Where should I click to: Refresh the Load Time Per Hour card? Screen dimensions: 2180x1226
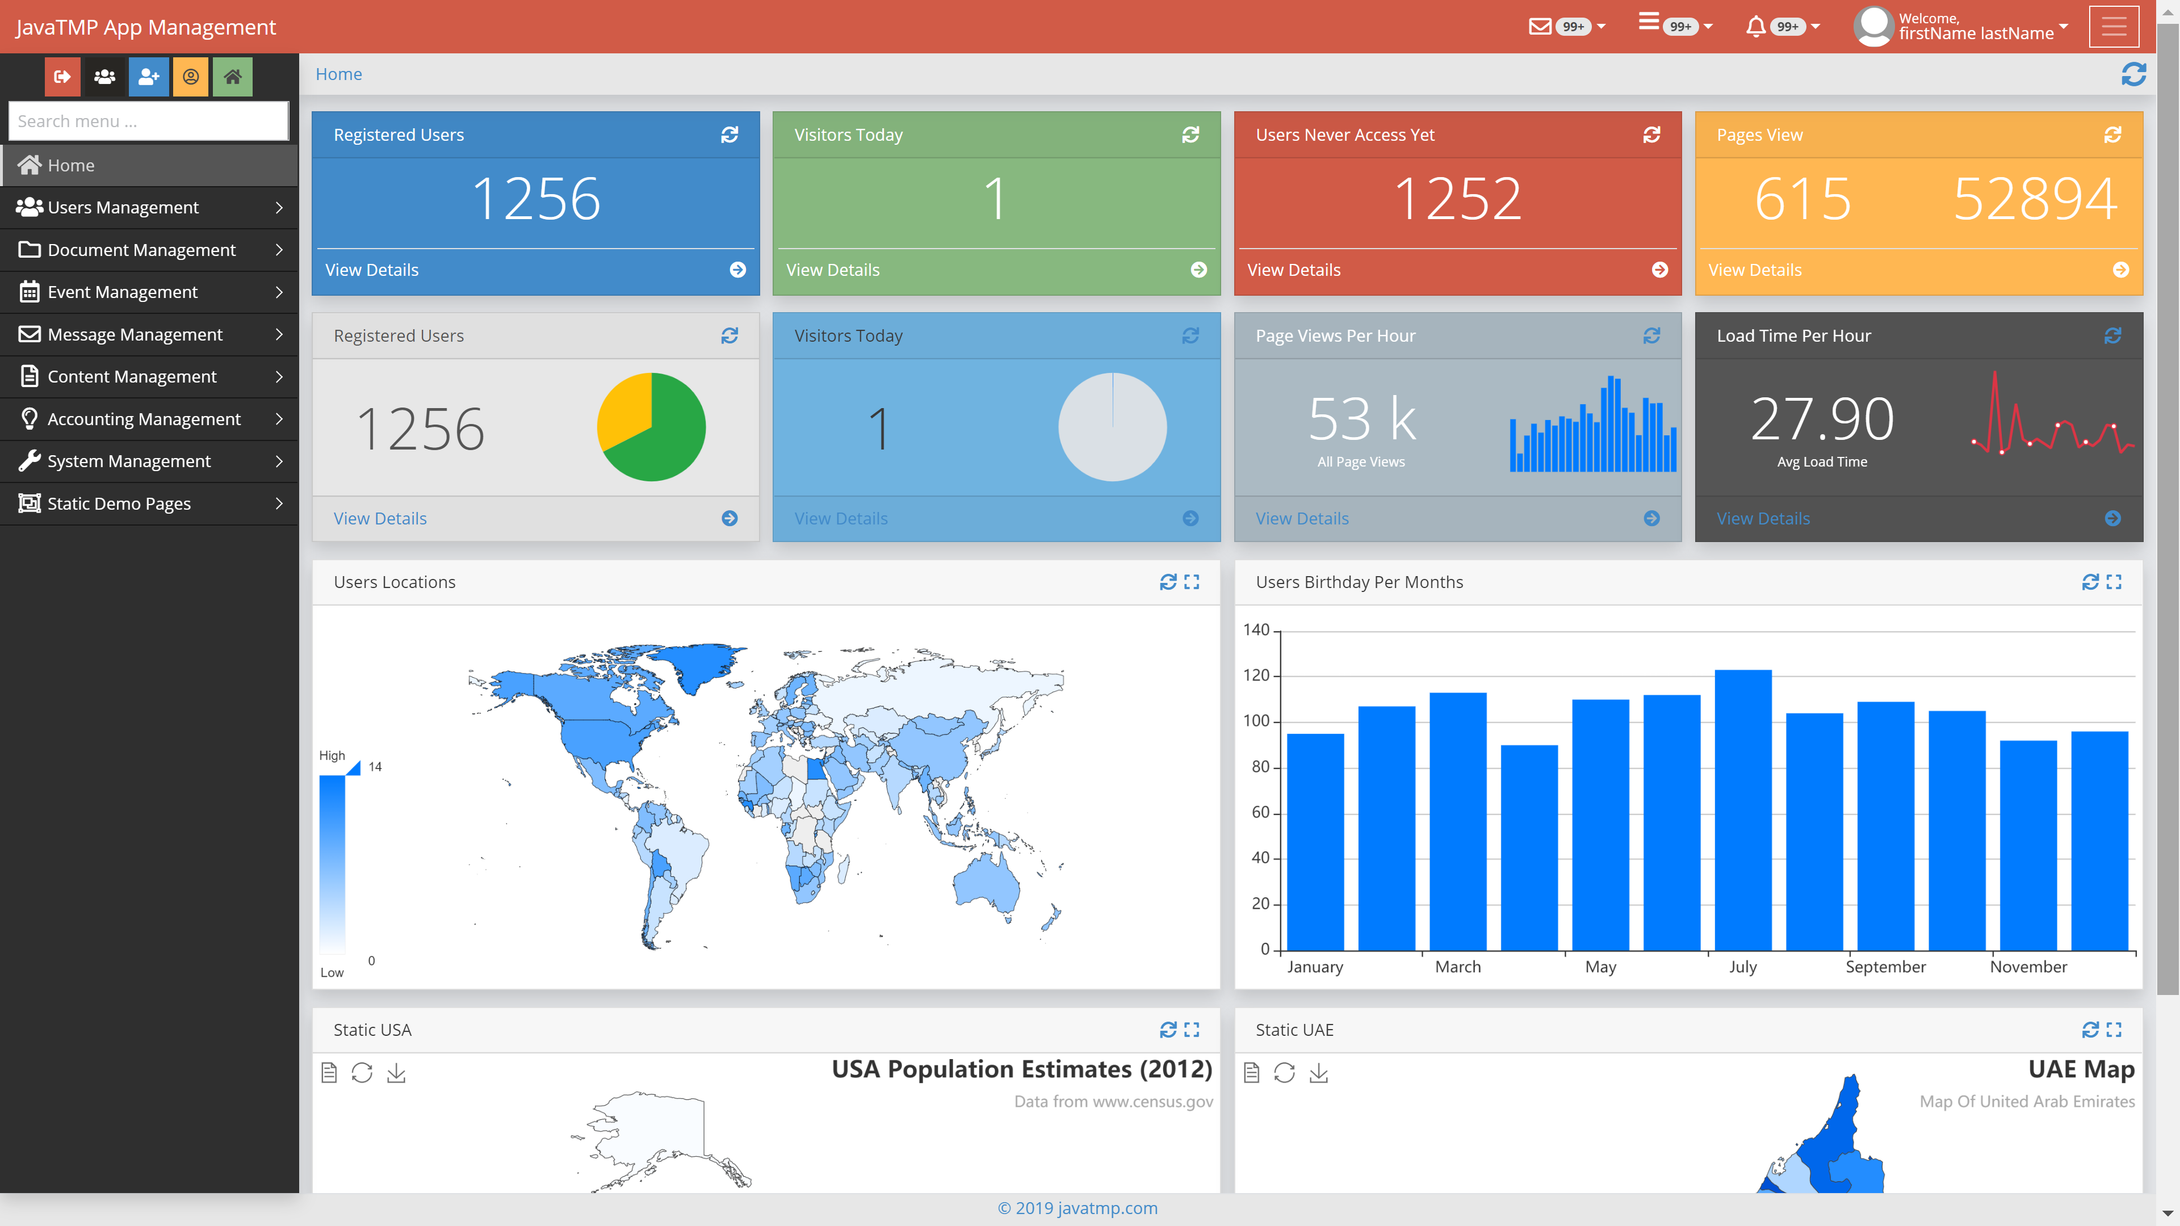pos(2113,336)
